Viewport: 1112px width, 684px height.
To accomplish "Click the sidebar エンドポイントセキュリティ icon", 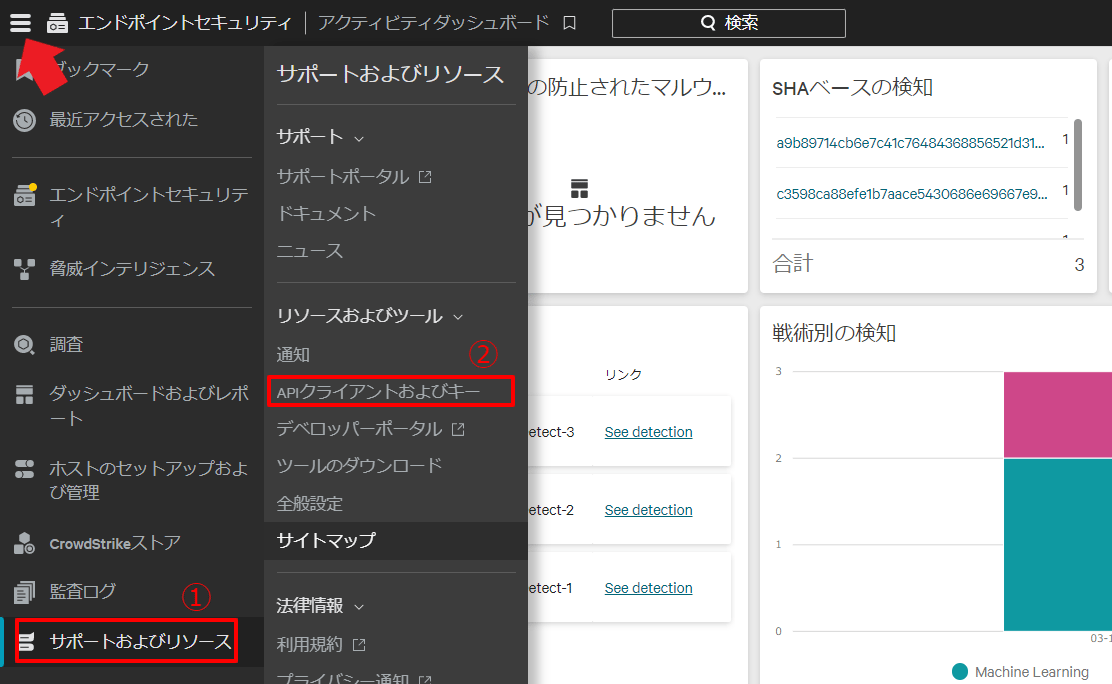I will pos(25,195).
